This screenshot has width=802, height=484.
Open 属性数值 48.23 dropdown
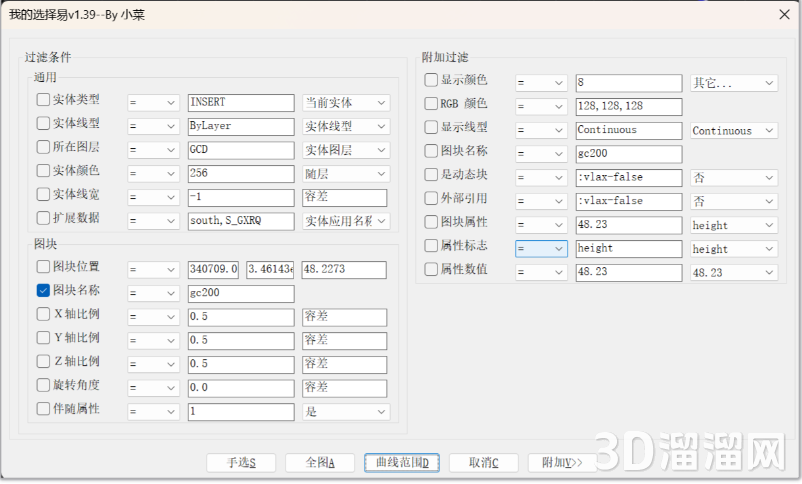coord(734,273)
